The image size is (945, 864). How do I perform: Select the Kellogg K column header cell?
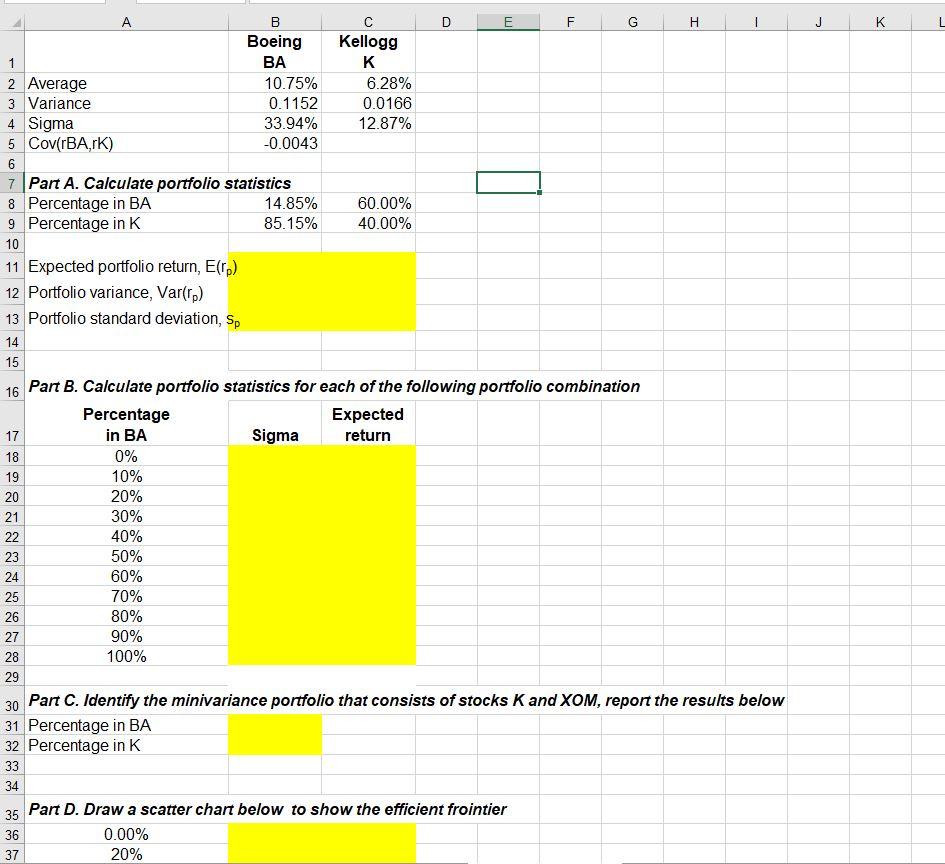pyautogui.click(x=368, y=50)
